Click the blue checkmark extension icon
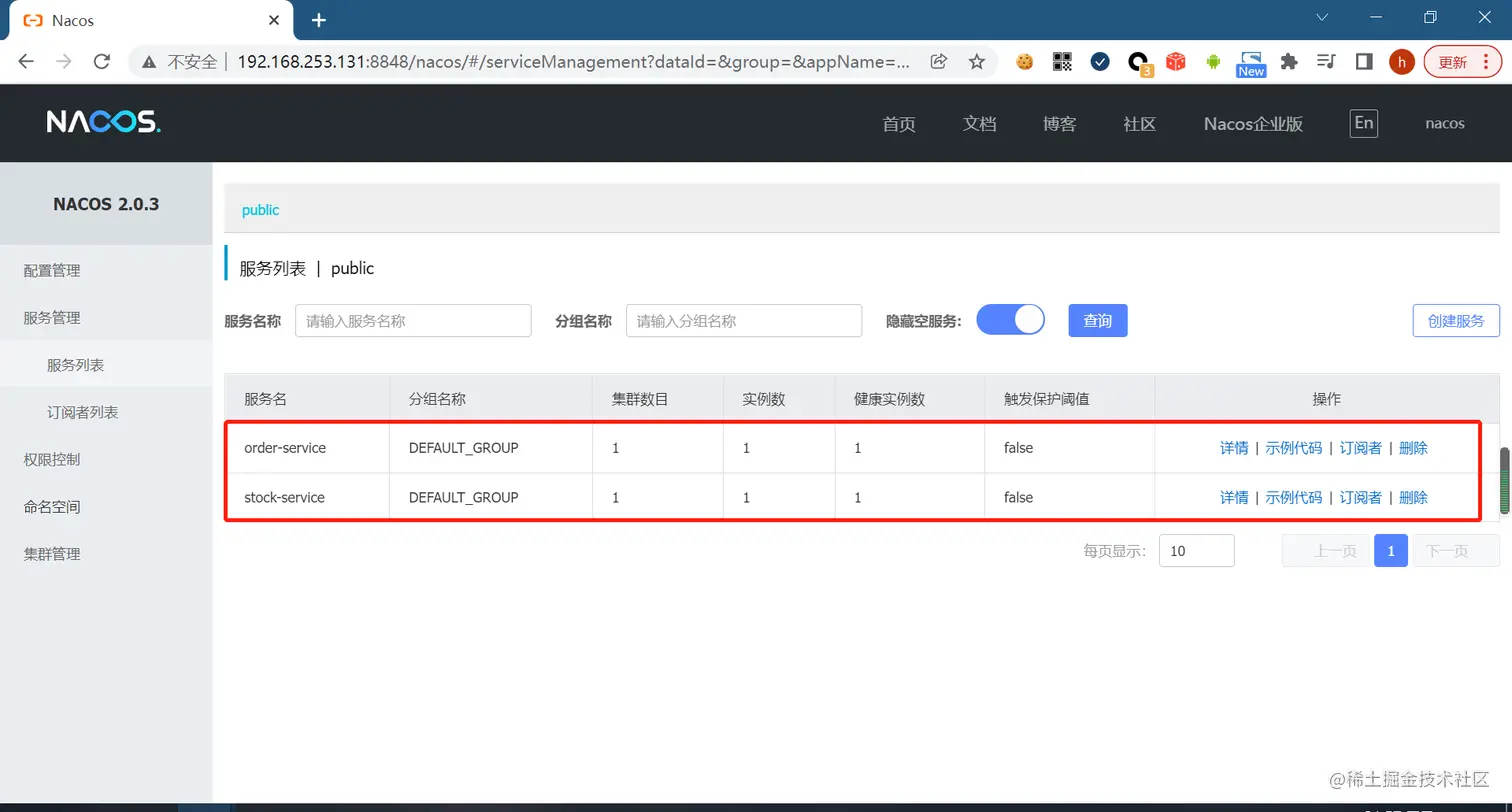 coord(1100,62)
